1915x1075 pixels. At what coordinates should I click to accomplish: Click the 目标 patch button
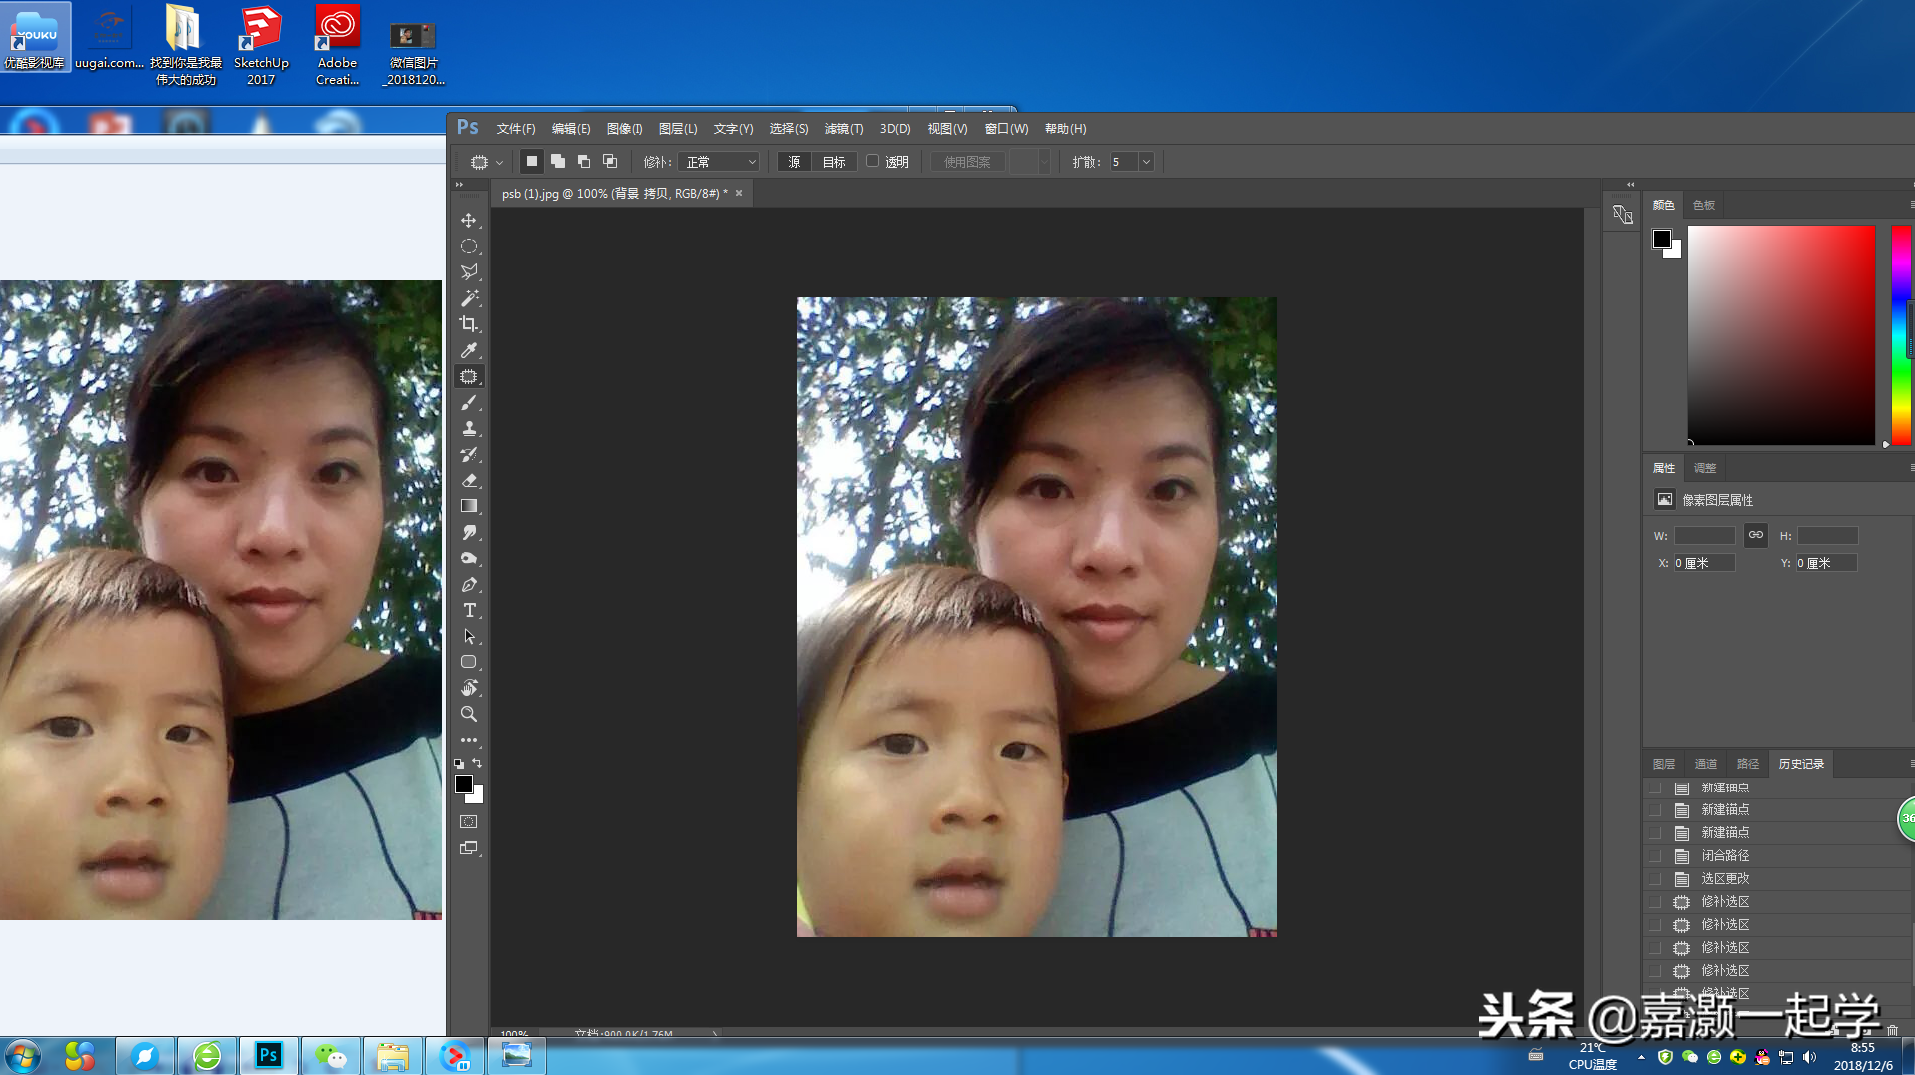click(834, 162)
